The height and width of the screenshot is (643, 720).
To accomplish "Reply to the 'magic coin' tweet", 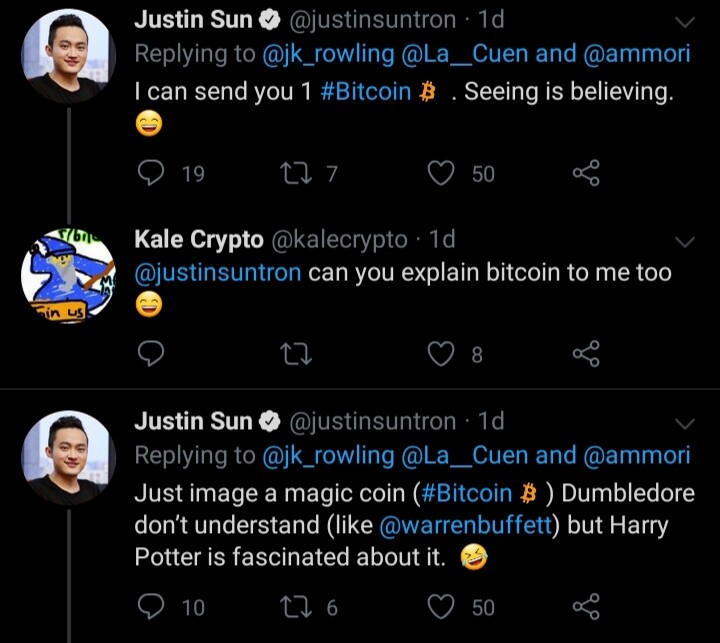I will [x=151, y=607].
